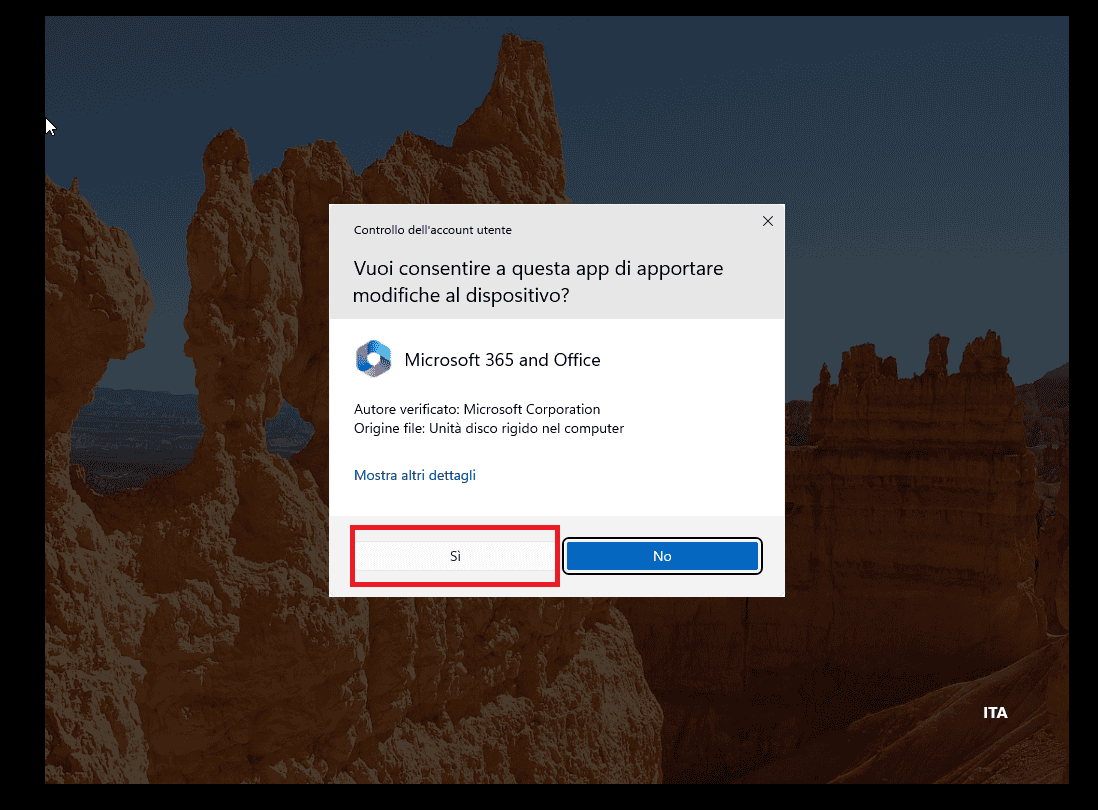Click the Origine file: Unità disco rigido line

489,428
